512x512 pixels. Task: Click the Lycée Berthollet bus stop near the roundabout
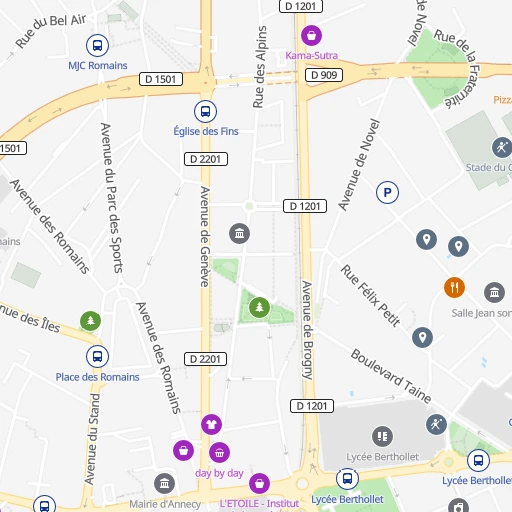(347, 479)
